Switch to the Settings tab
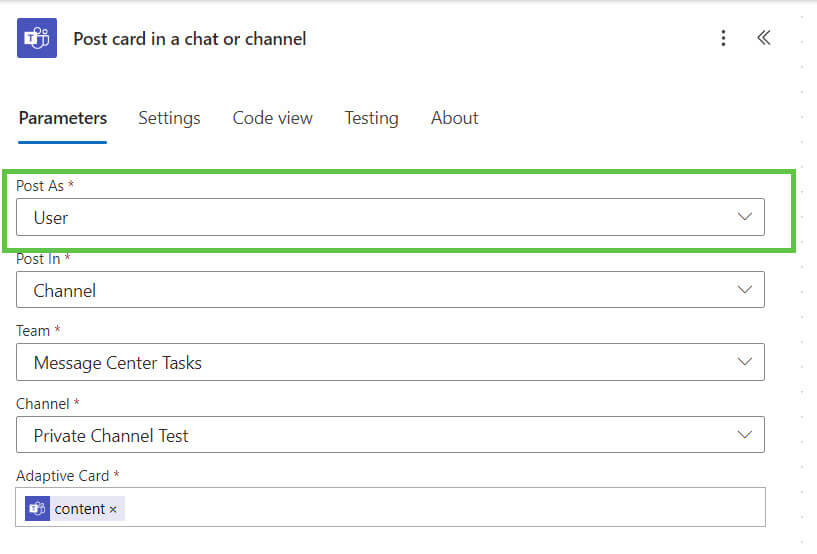 (x=169, y=118)
